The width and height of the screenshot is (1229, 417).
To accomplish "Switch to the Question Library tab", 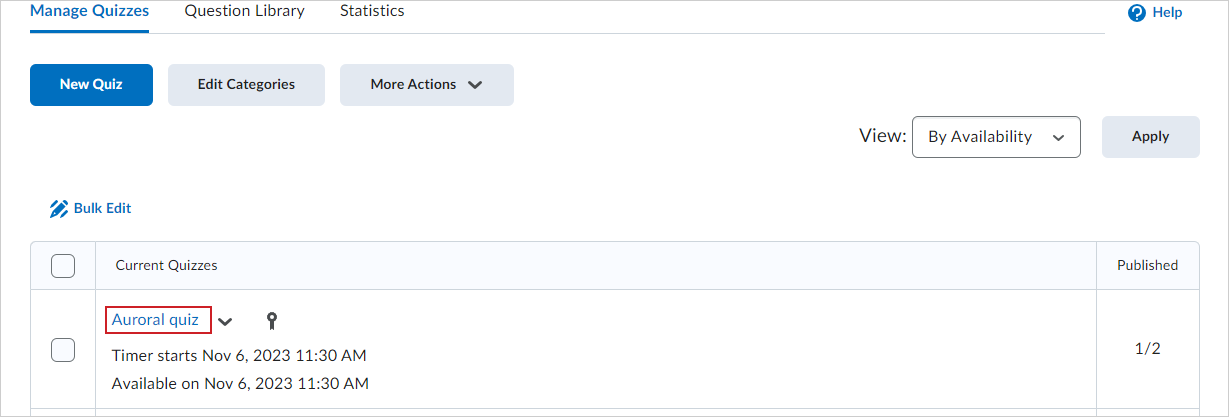I will [245, 12].
